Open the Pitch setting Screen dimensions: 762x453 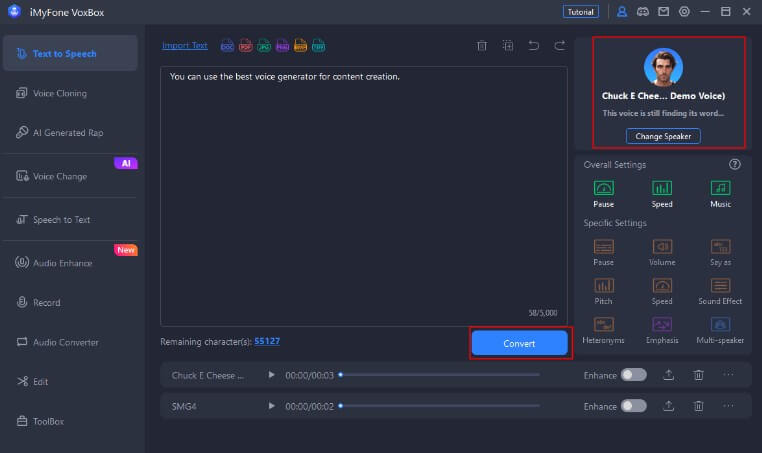[x=604, y=291]
